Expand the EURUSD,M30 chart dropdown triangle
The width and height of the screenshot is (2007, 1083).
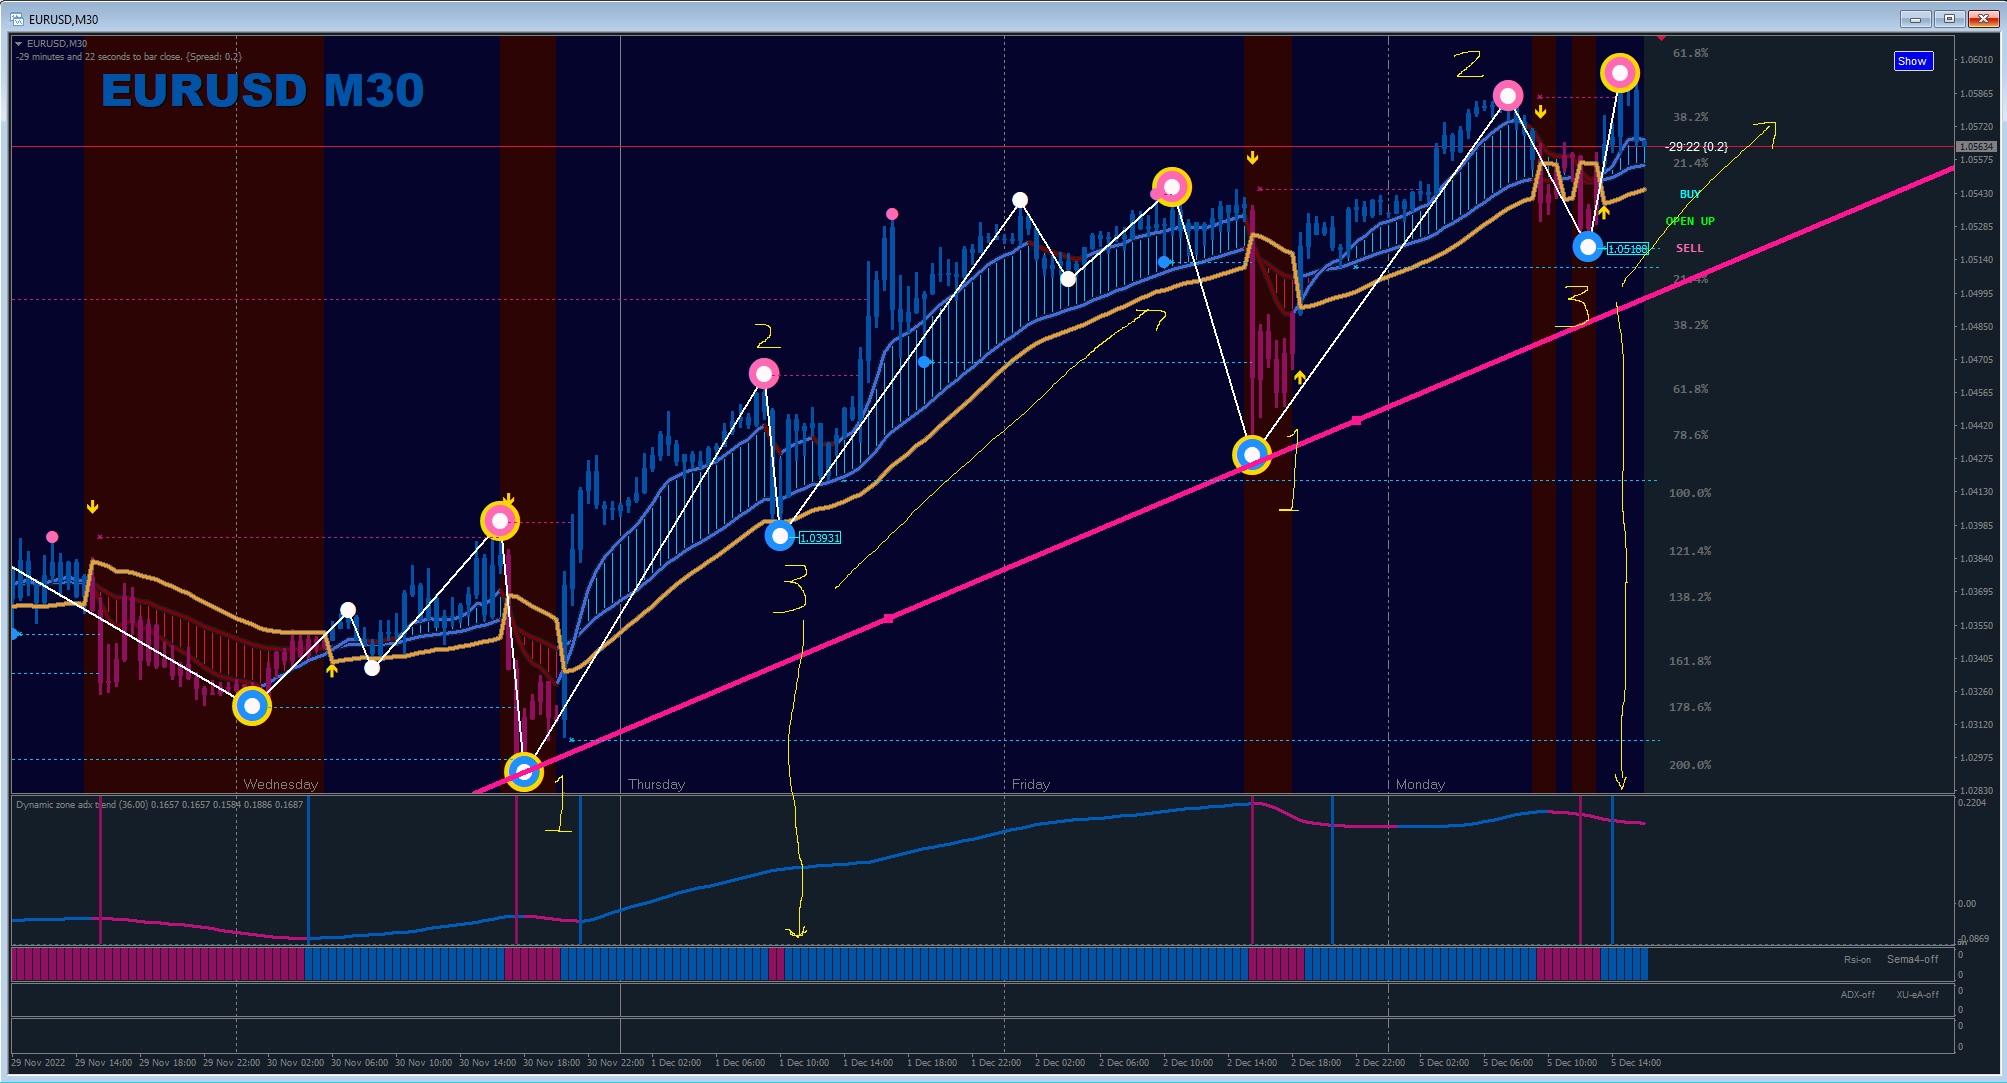coord(19,44)
